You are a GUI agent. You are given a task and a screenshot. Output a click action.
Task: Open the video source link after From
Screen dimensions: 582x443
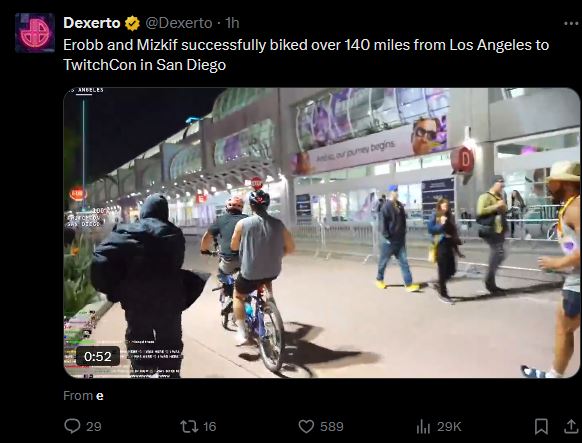point(99,396)
